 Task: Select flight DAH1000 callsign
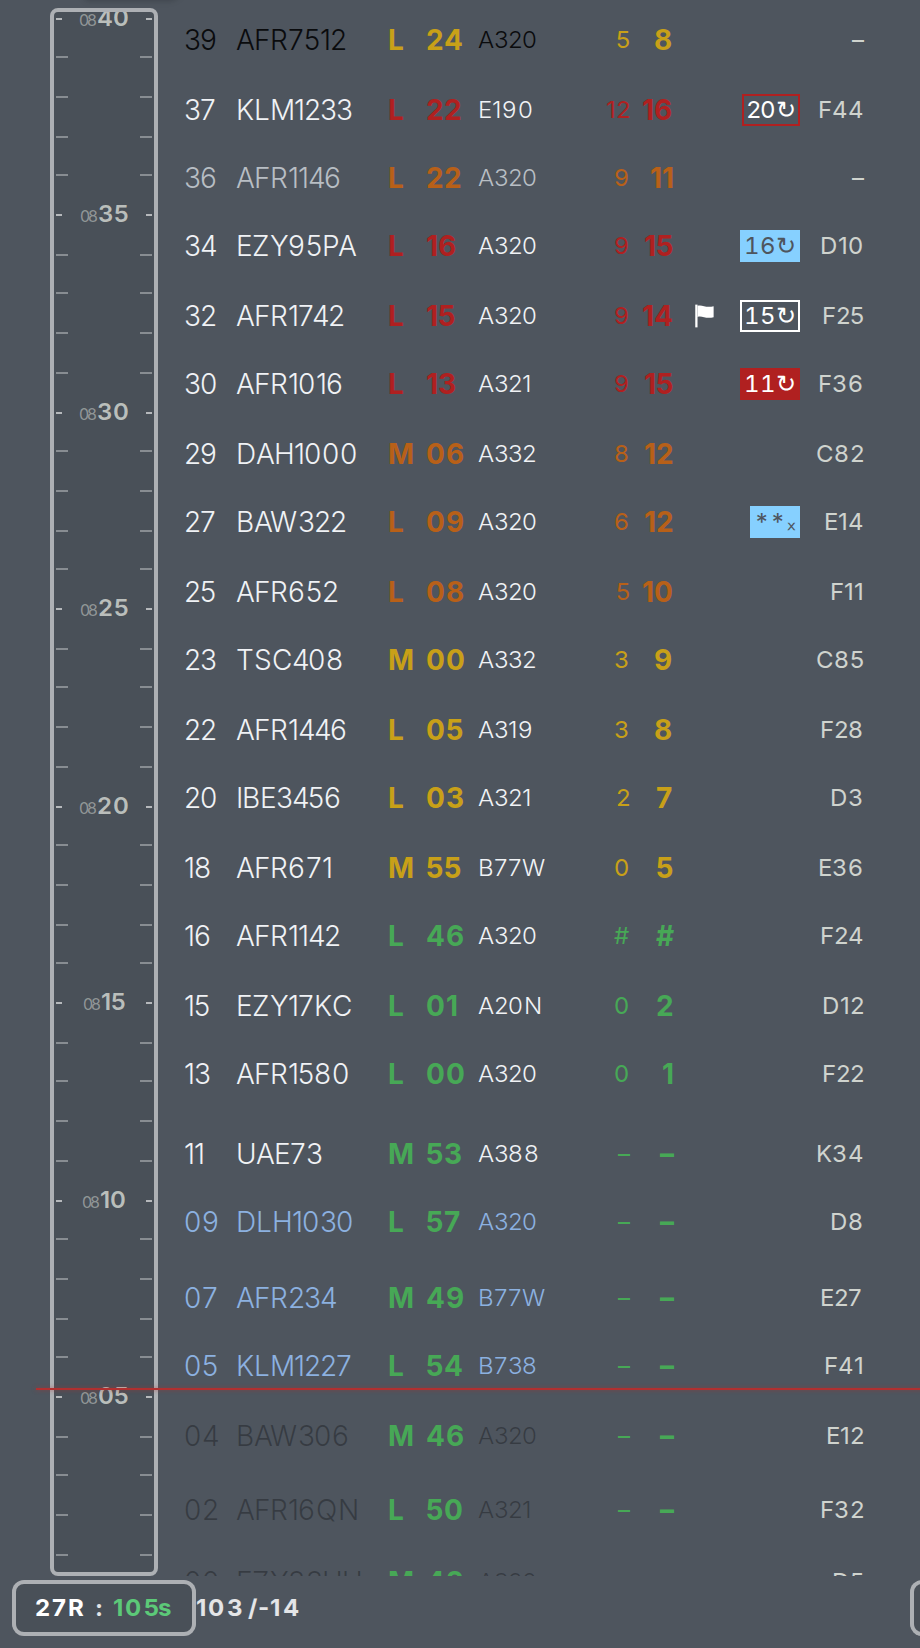(x=296, y=454)
